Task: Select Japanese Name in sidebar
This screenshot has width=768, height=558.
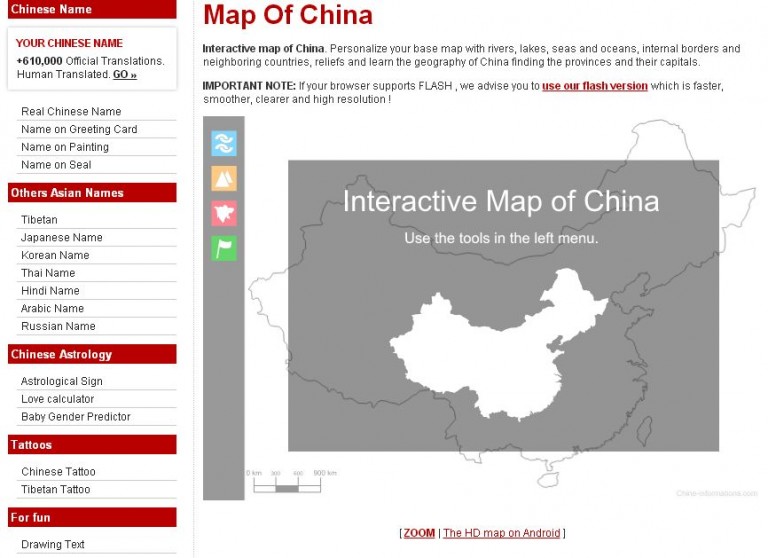Action: 62,238
